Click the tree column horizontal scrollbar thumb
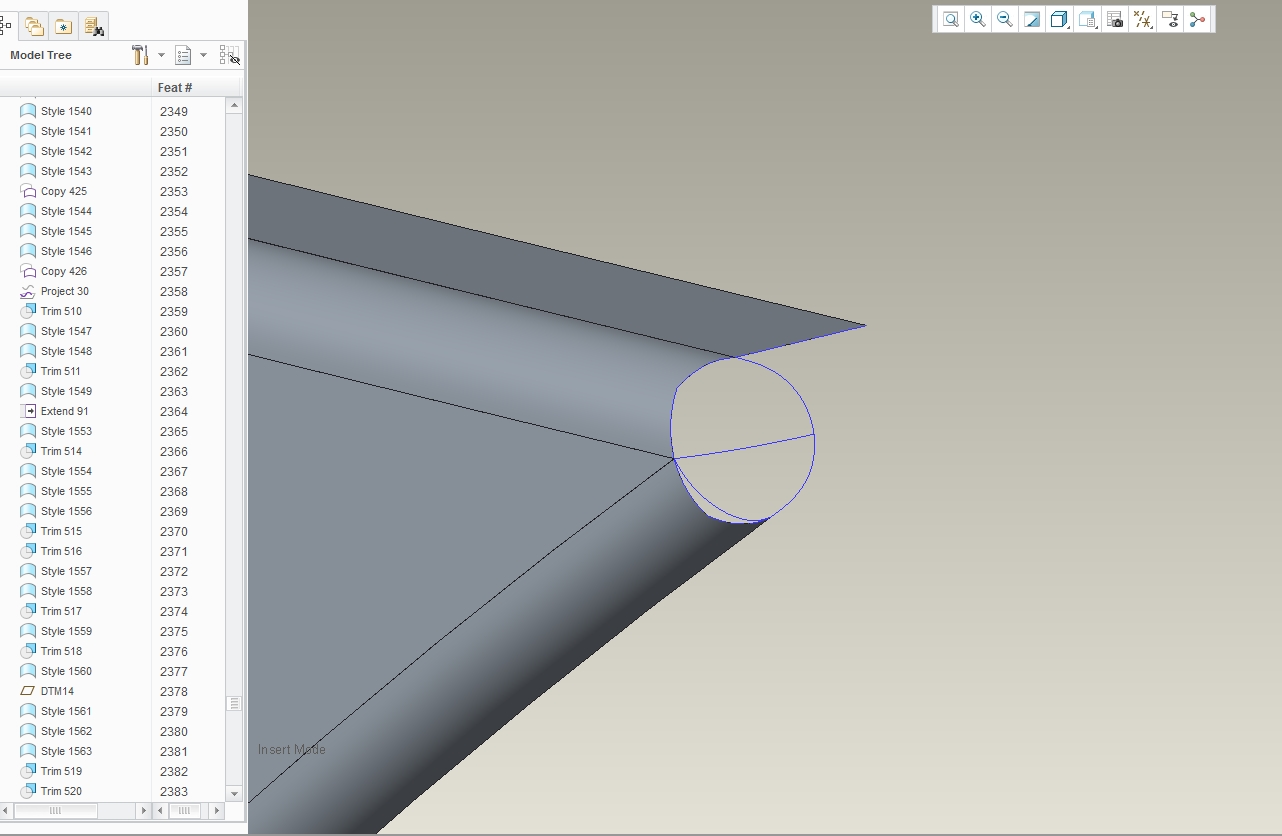Viewport: 1282px width, 836px height. click(55, 811)
